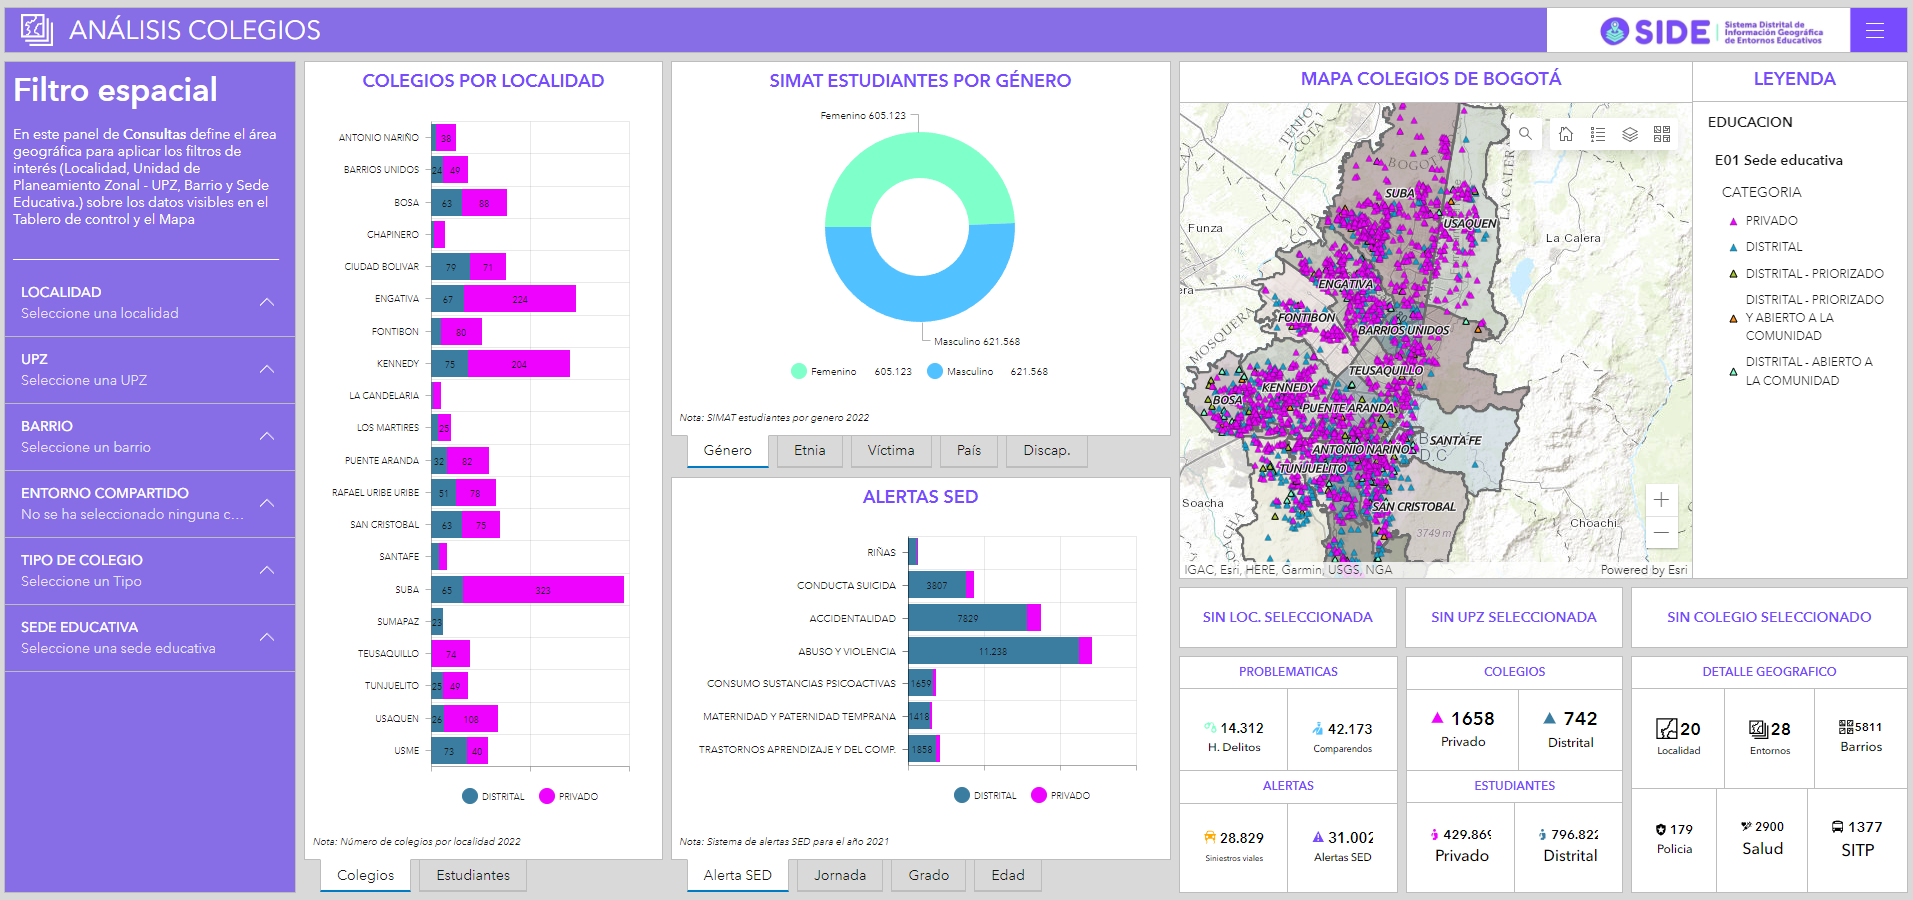The image size is (1913, 900).
Task: Open the map search tool
Action: pos(1525,133)
